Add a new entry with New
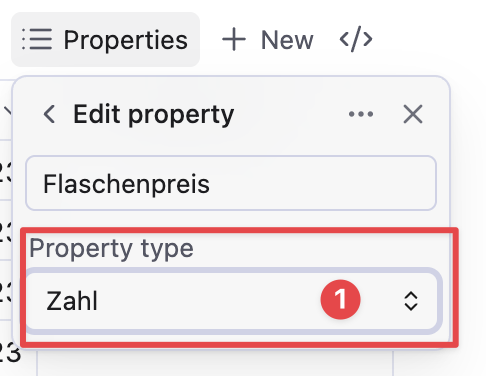Screen dimensions: 486x376 pyautogui.click(x=268, y=40)
